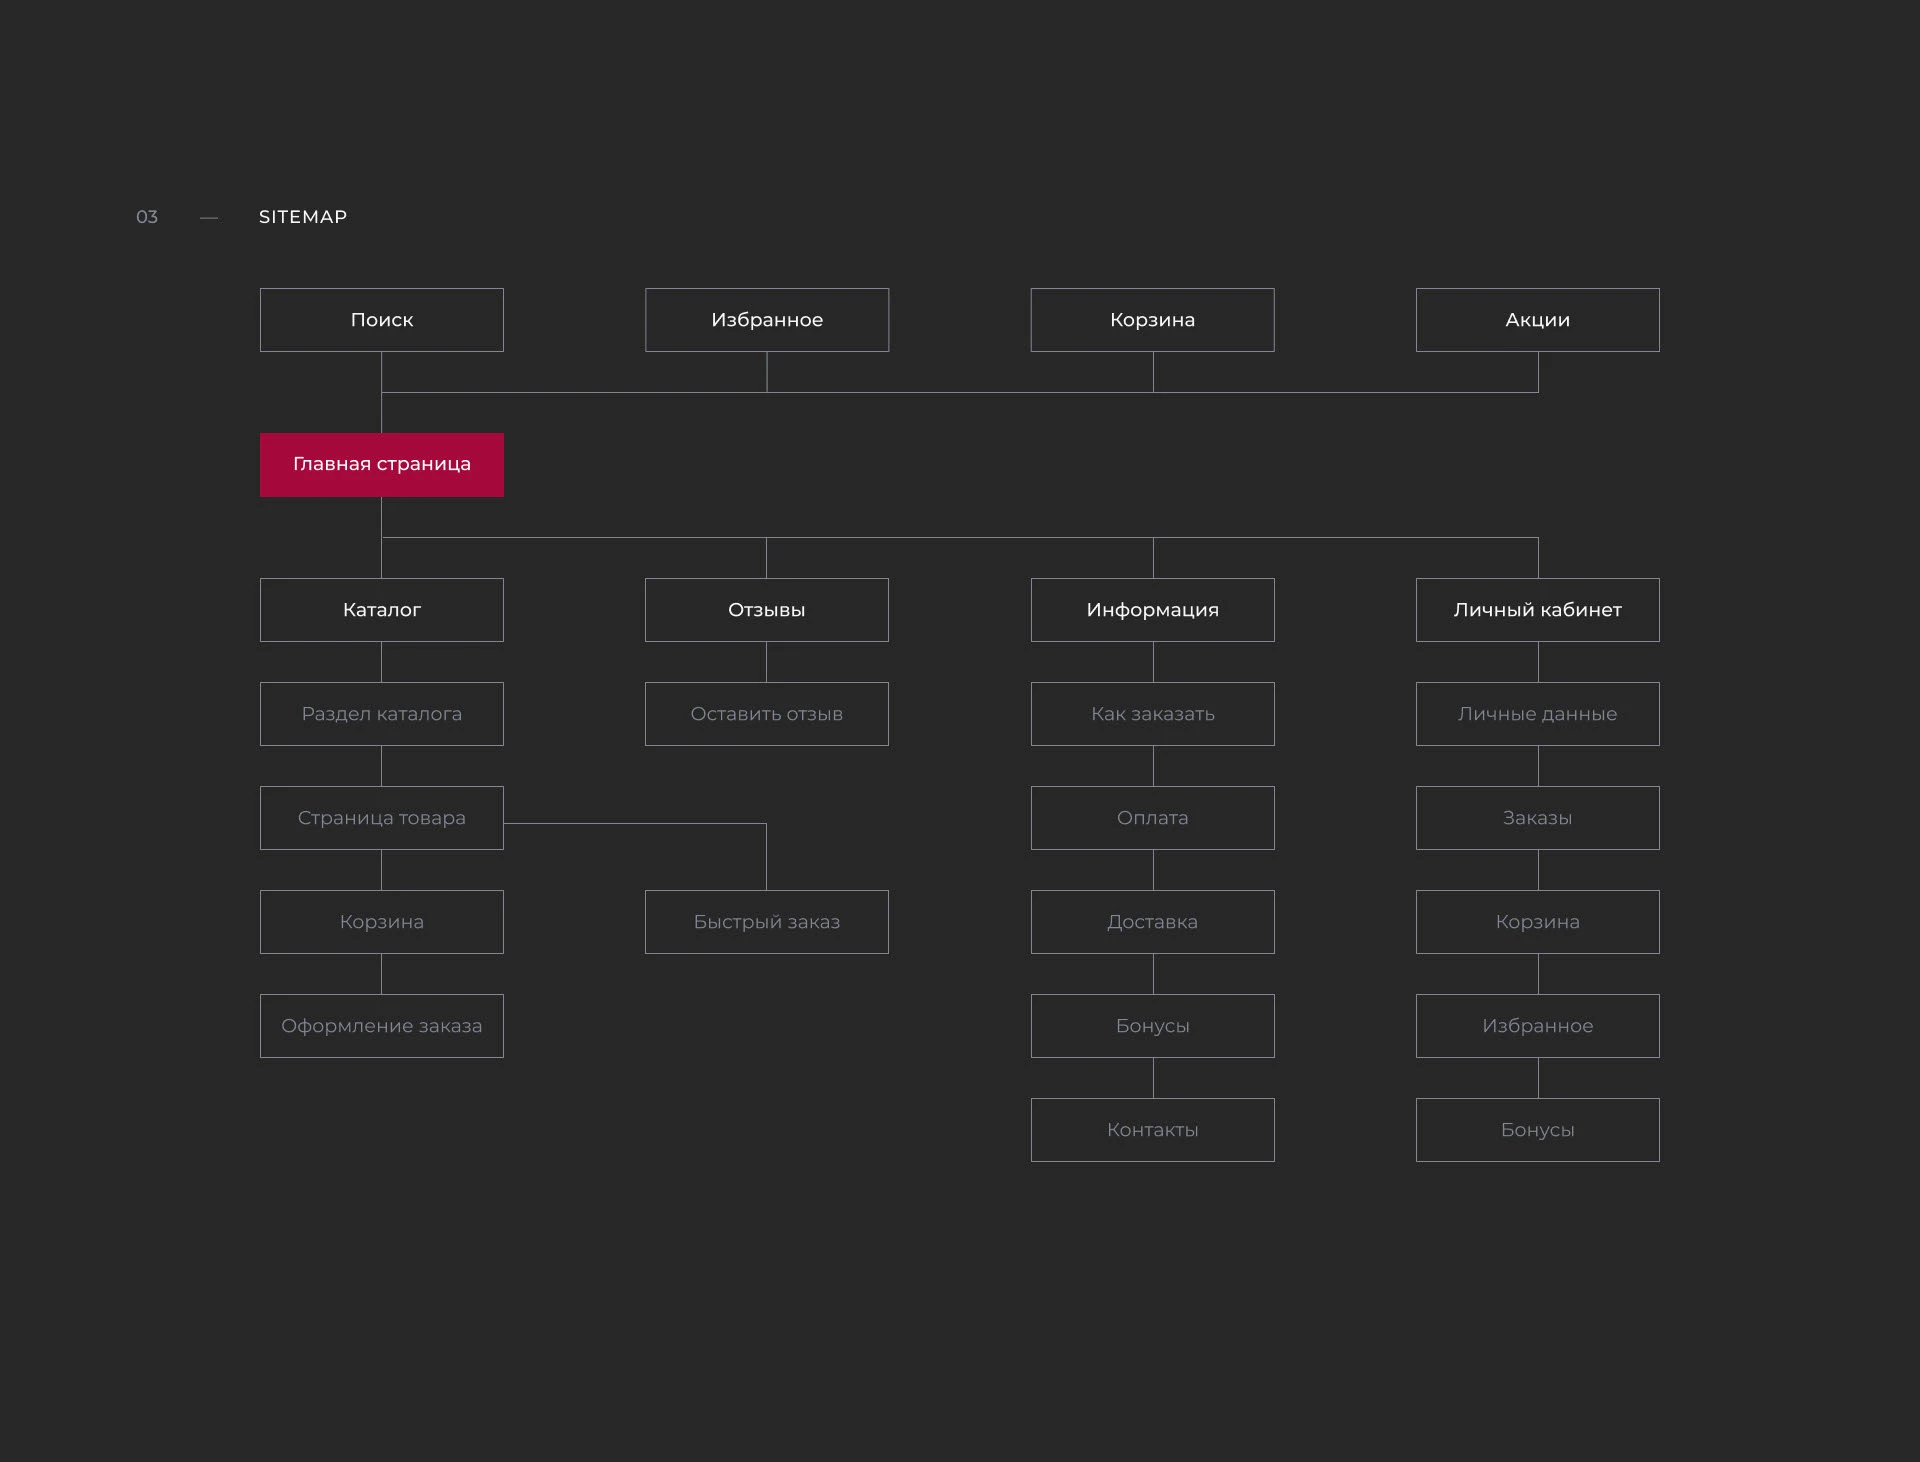Select the Отзывы box
The height and width of the screenshot is (1462, 1920).
766,610
